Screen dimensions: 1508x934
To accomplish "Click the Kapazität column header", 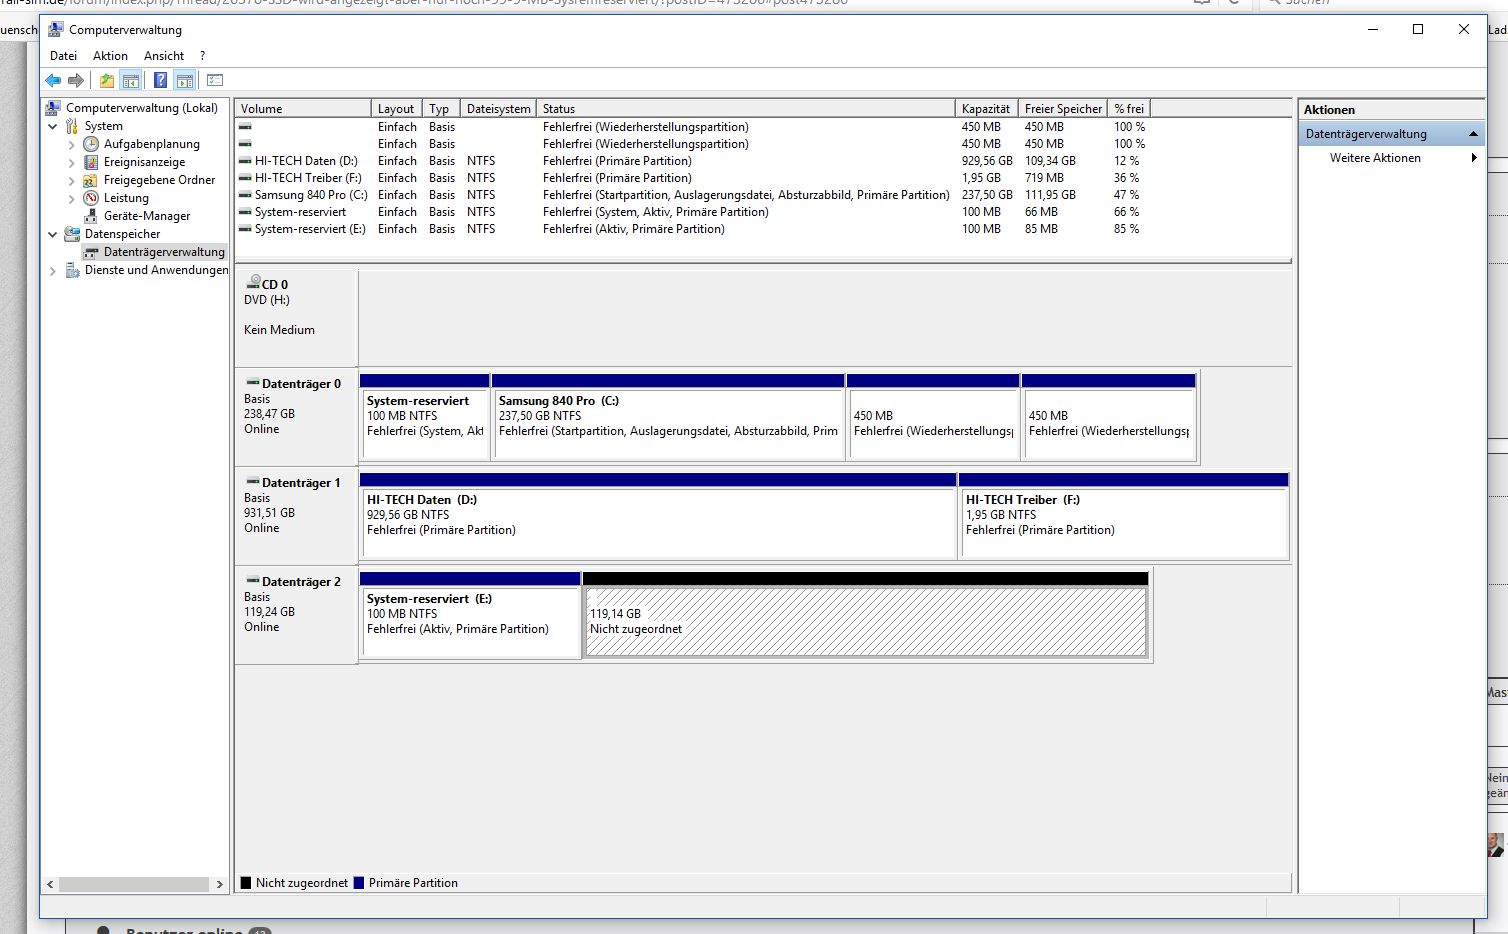I will tap(986, 109).
